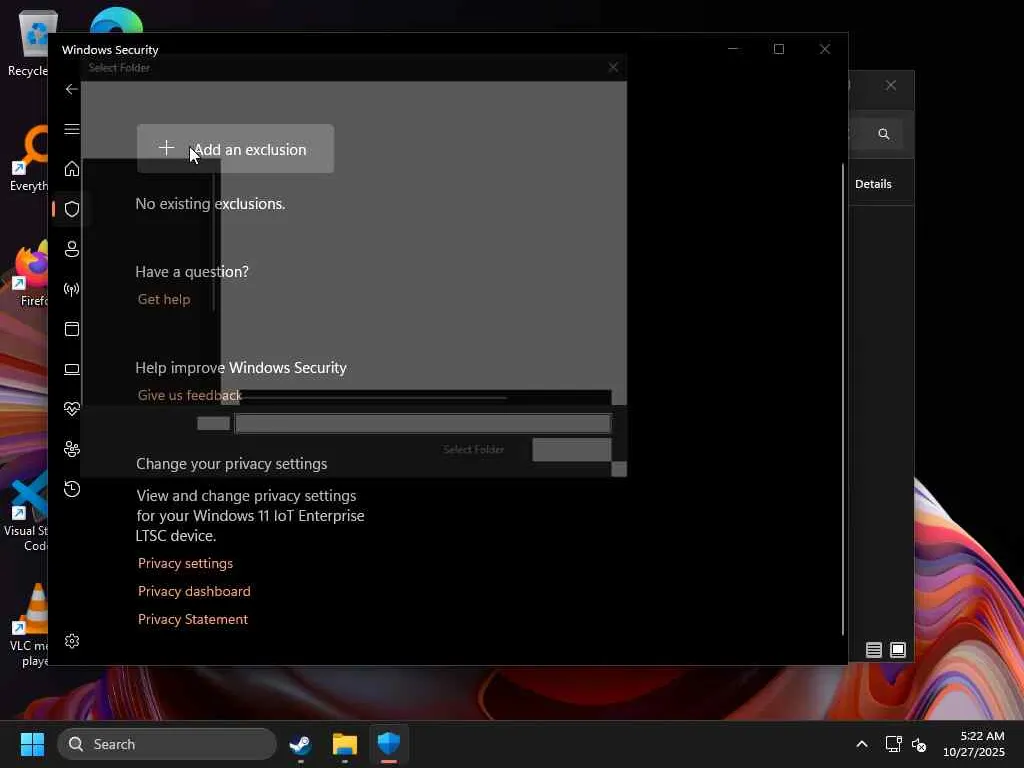Open the Home icon in the sidebar
The width and height of the screenshot is (1024, 768).
[x=72, y=169]
